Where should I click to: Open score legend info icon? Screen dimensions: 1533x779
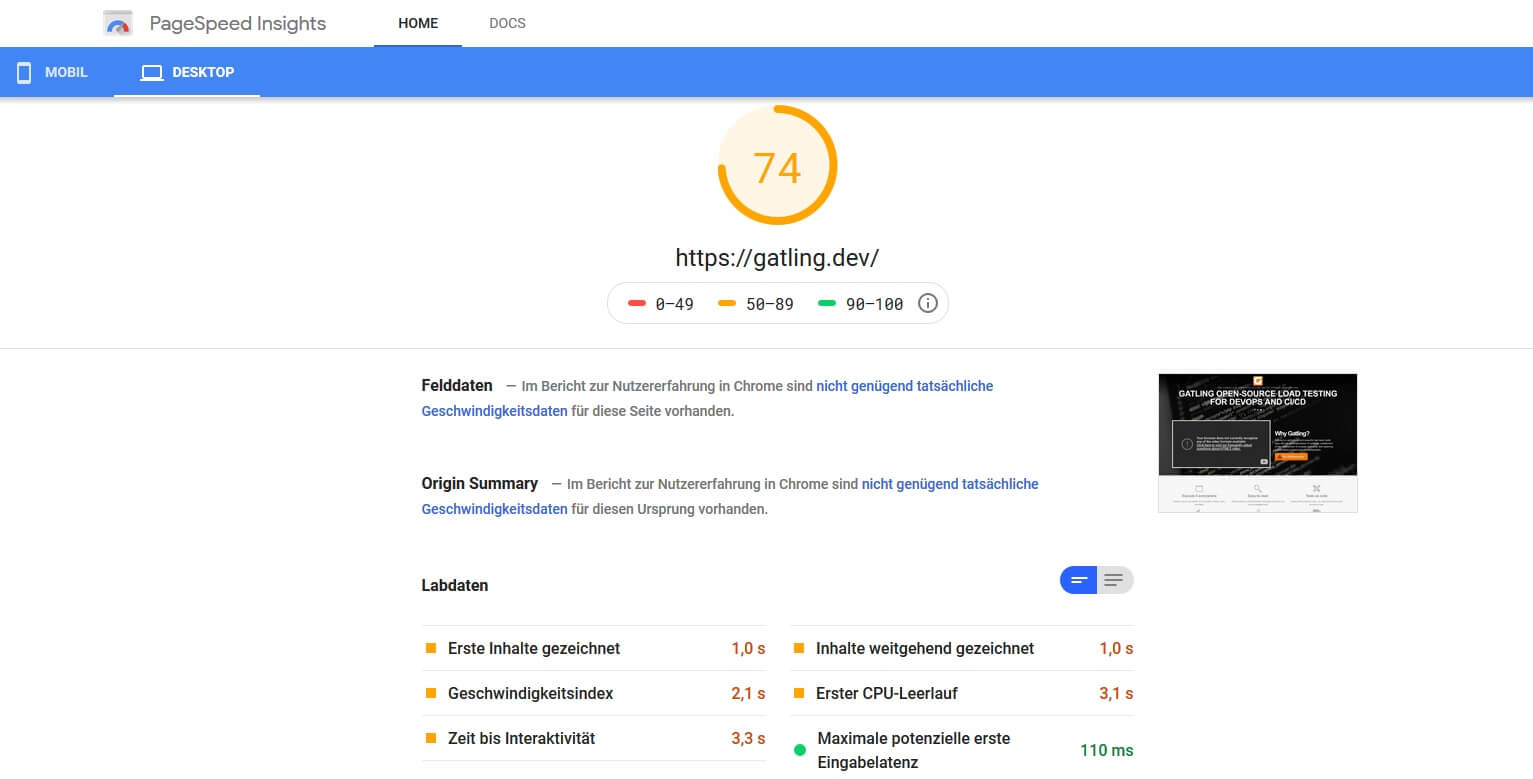[928, 303]
